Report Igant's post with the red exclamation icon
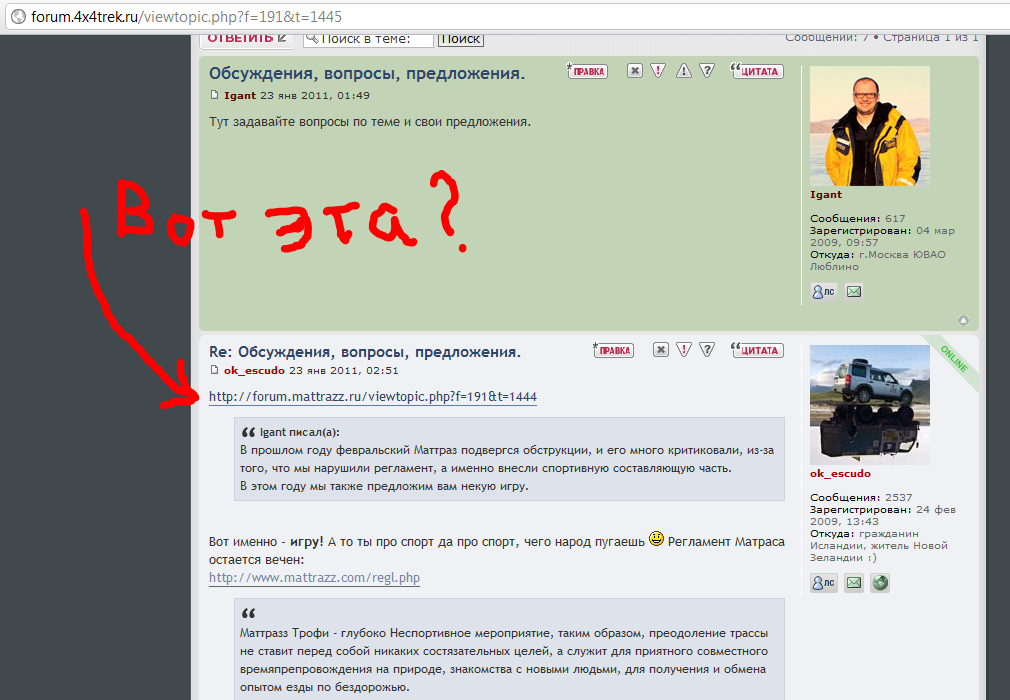This screenshot has width=1010, height=700. pos(658,71)
